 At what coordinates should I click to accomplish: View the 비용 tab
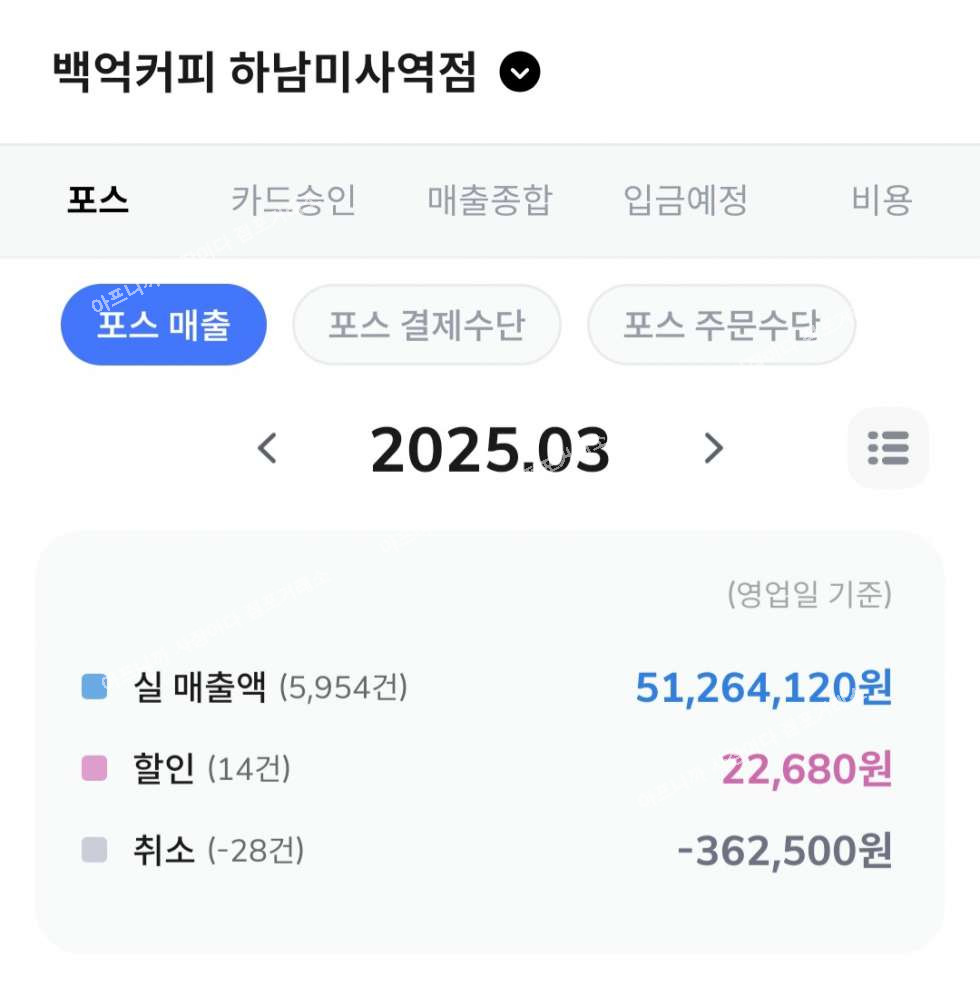point(881,200)
